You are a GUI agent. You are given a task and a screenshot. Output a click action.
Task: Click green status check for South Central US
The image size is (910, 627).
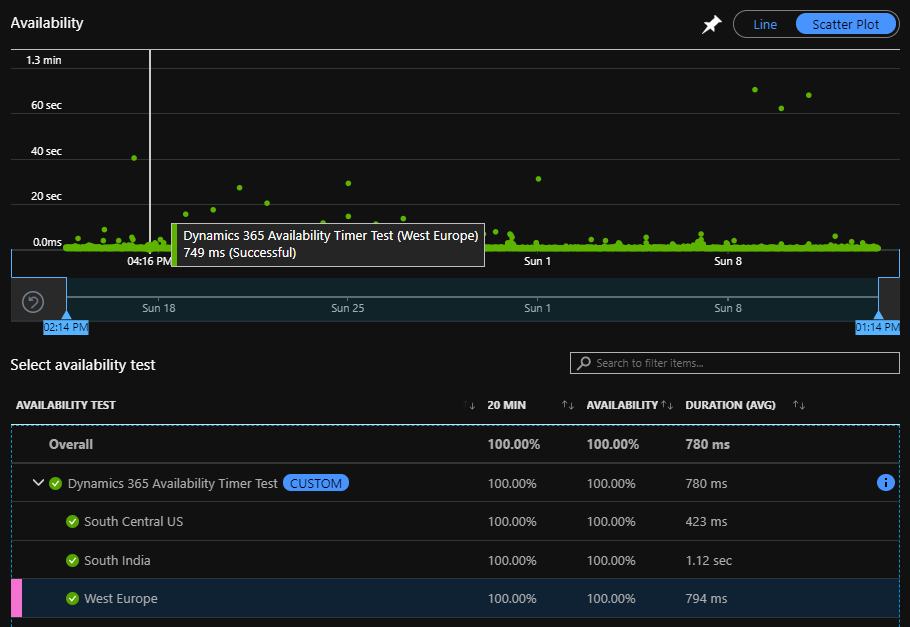point(73,521)
